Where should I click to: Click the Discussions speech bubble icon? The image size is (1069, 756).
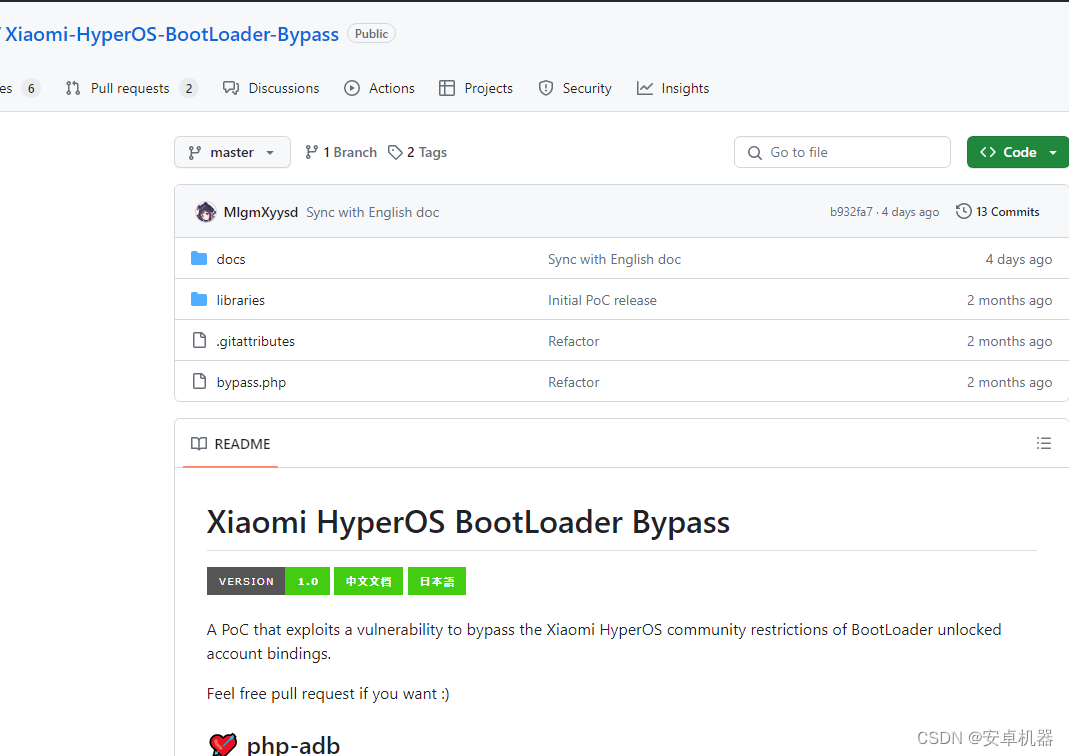[231, 88]
